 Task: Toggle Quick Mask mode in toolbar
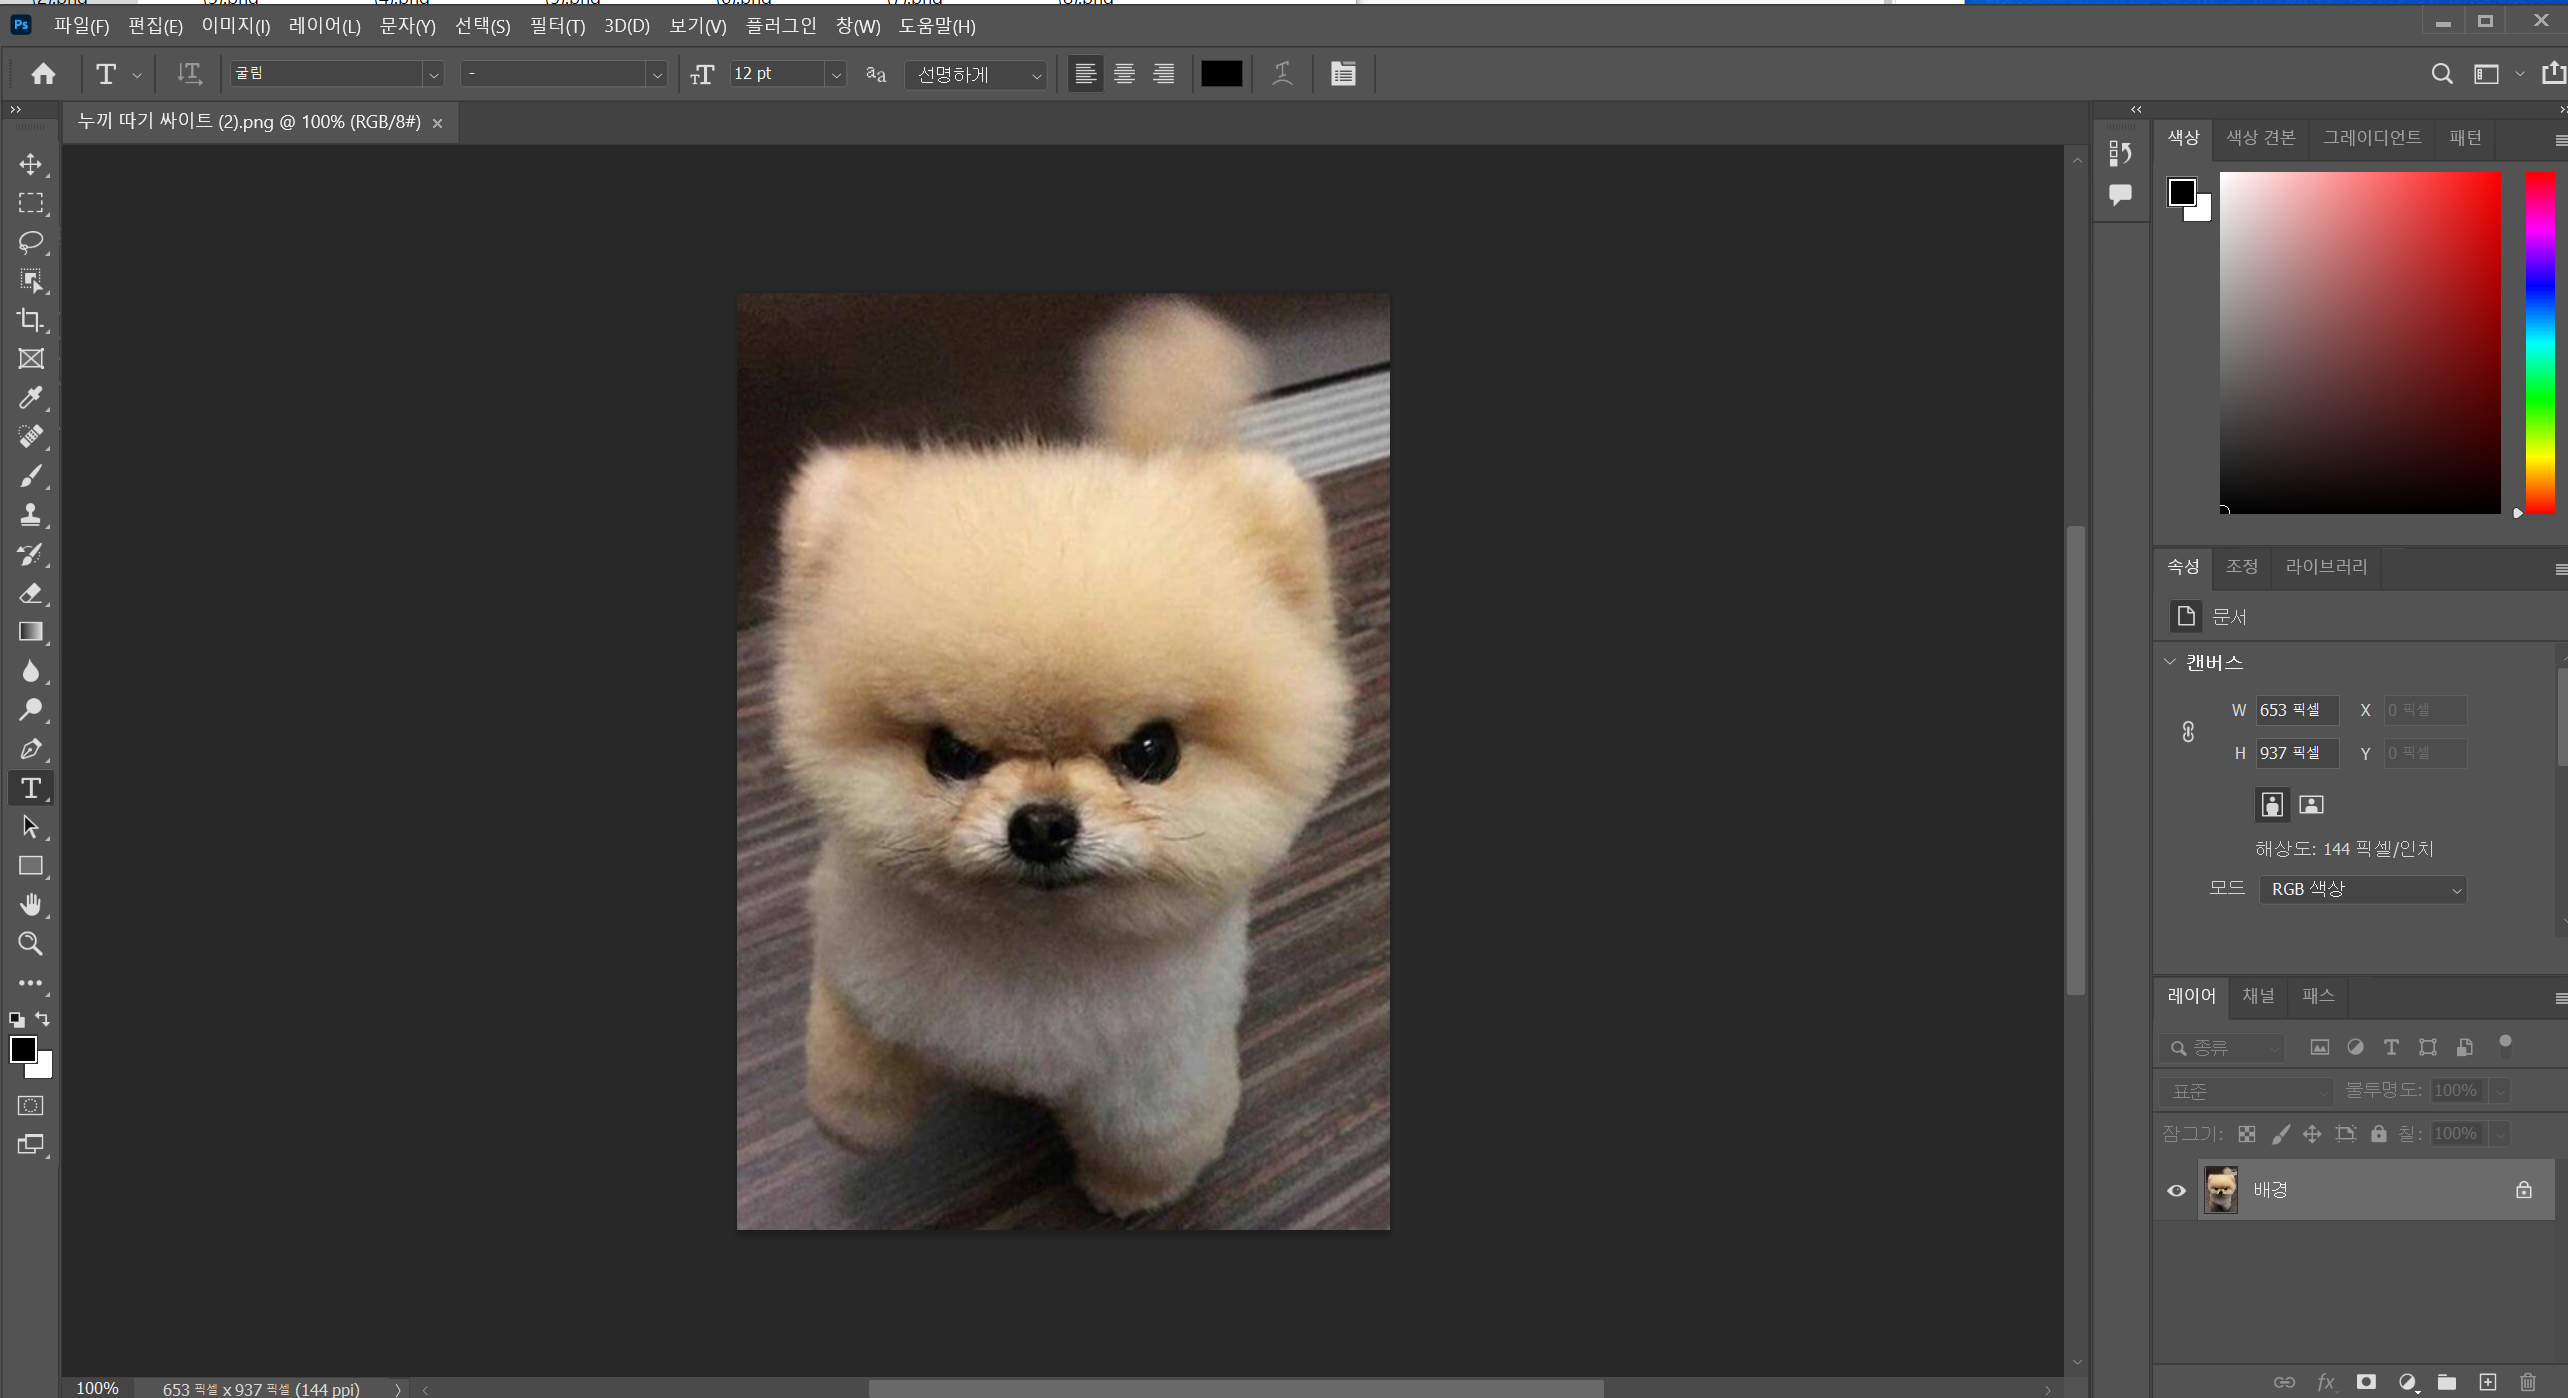click(31, 1106)
